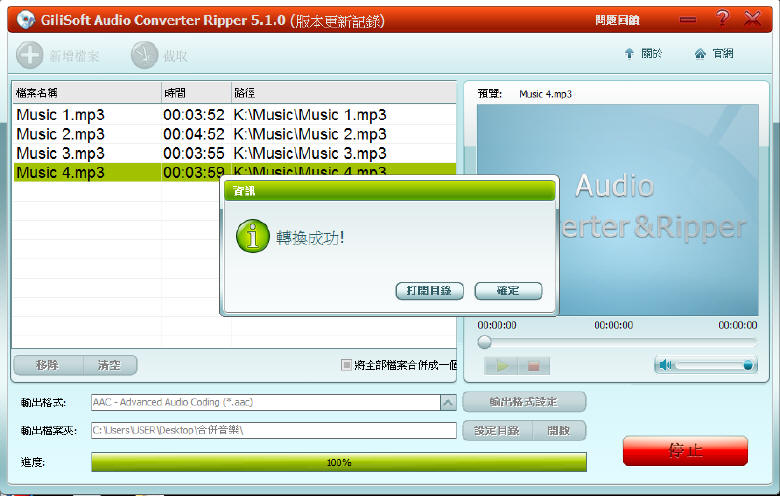The image size is (780, 496).
Task: Click the Trim clock icon in toolbar
Action: click(x=144, y=55)
